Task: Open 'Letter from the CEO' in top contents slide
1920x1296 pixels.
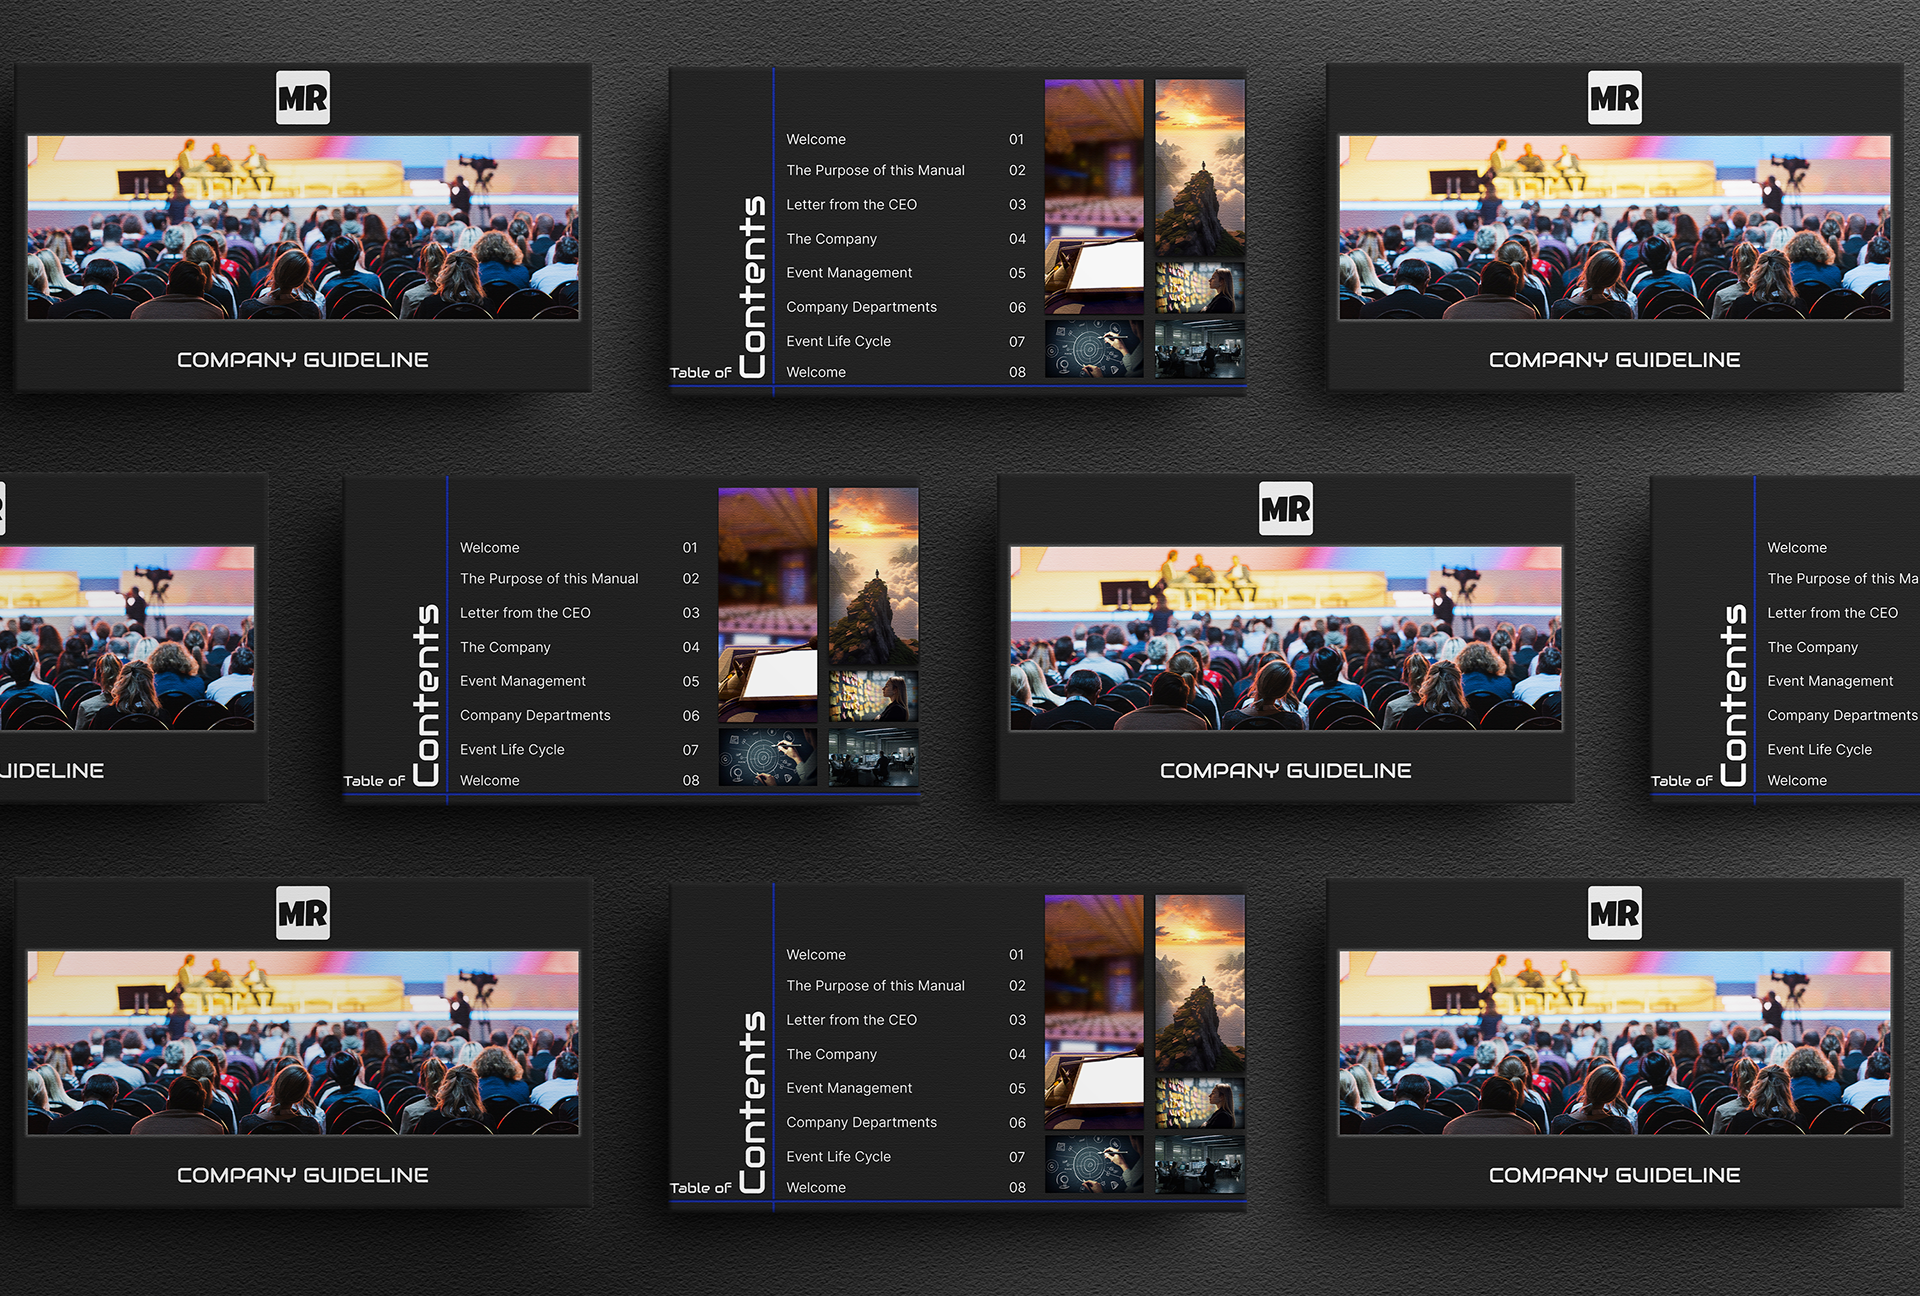Action: (x=851, y=205)
